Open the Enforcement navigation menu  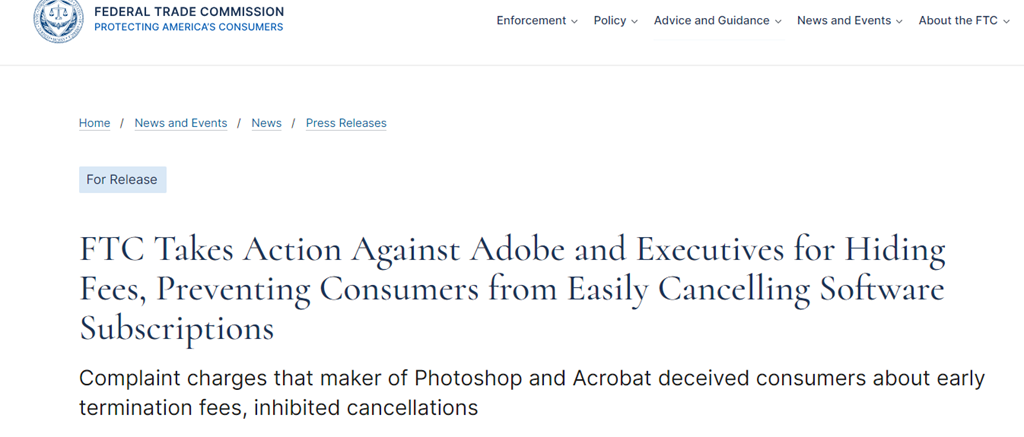(531, 20)
